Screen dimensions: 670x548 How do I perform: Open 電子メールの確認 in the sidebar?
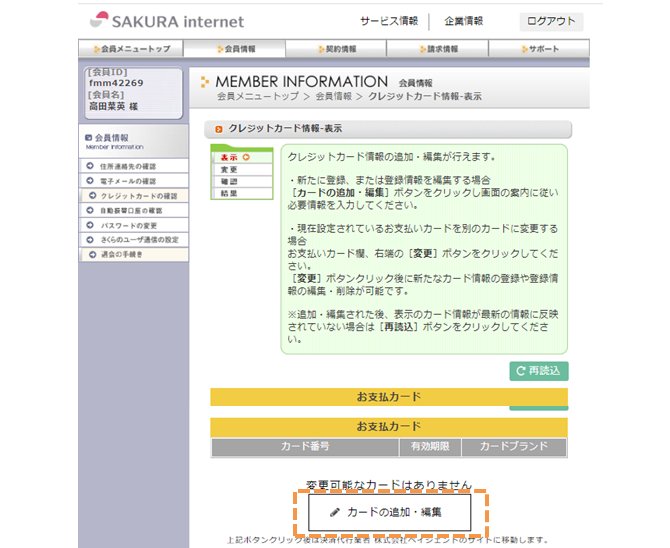(x=134, y=181)
